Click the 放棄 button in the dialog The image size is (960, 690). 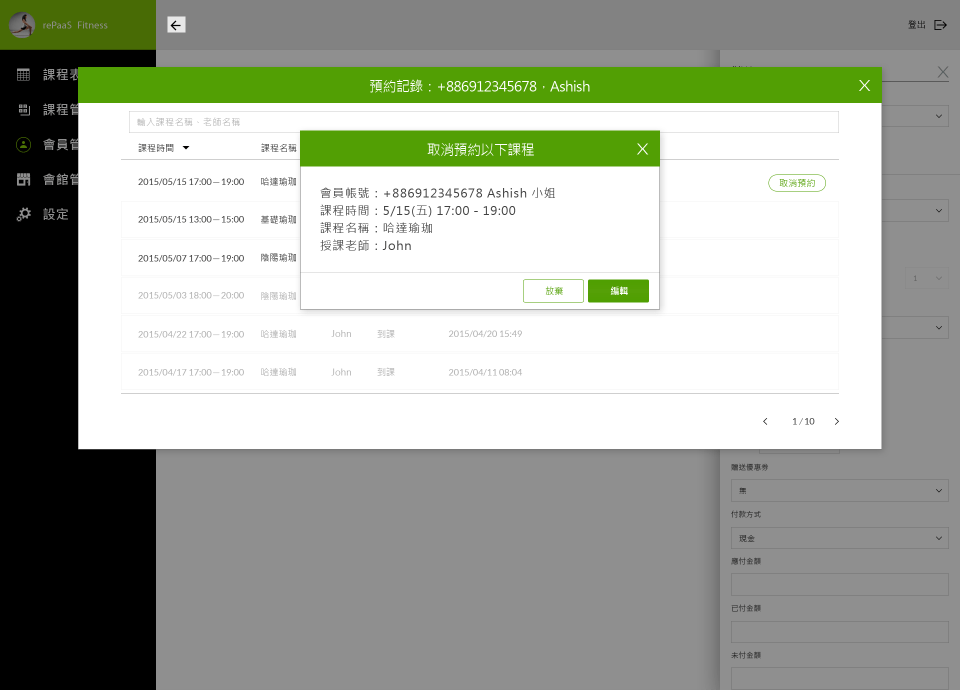pos(553,291)
